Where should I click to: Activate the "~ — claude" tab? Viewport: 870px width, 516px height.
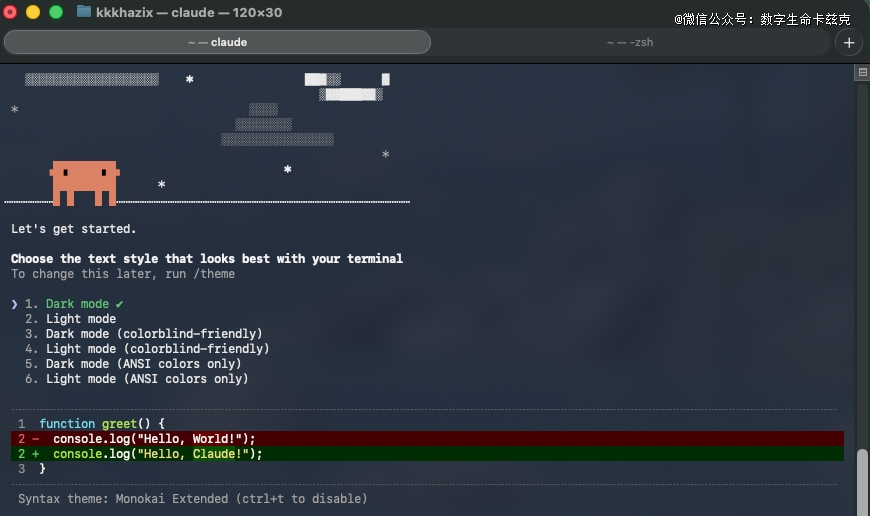pyautogui.click(x=217, y=42)
